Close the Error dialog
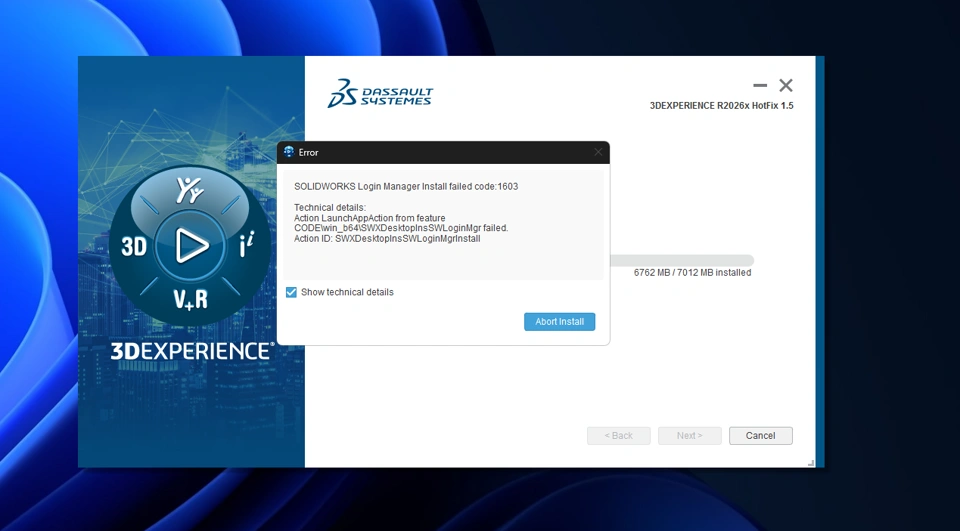 [598, 153]
